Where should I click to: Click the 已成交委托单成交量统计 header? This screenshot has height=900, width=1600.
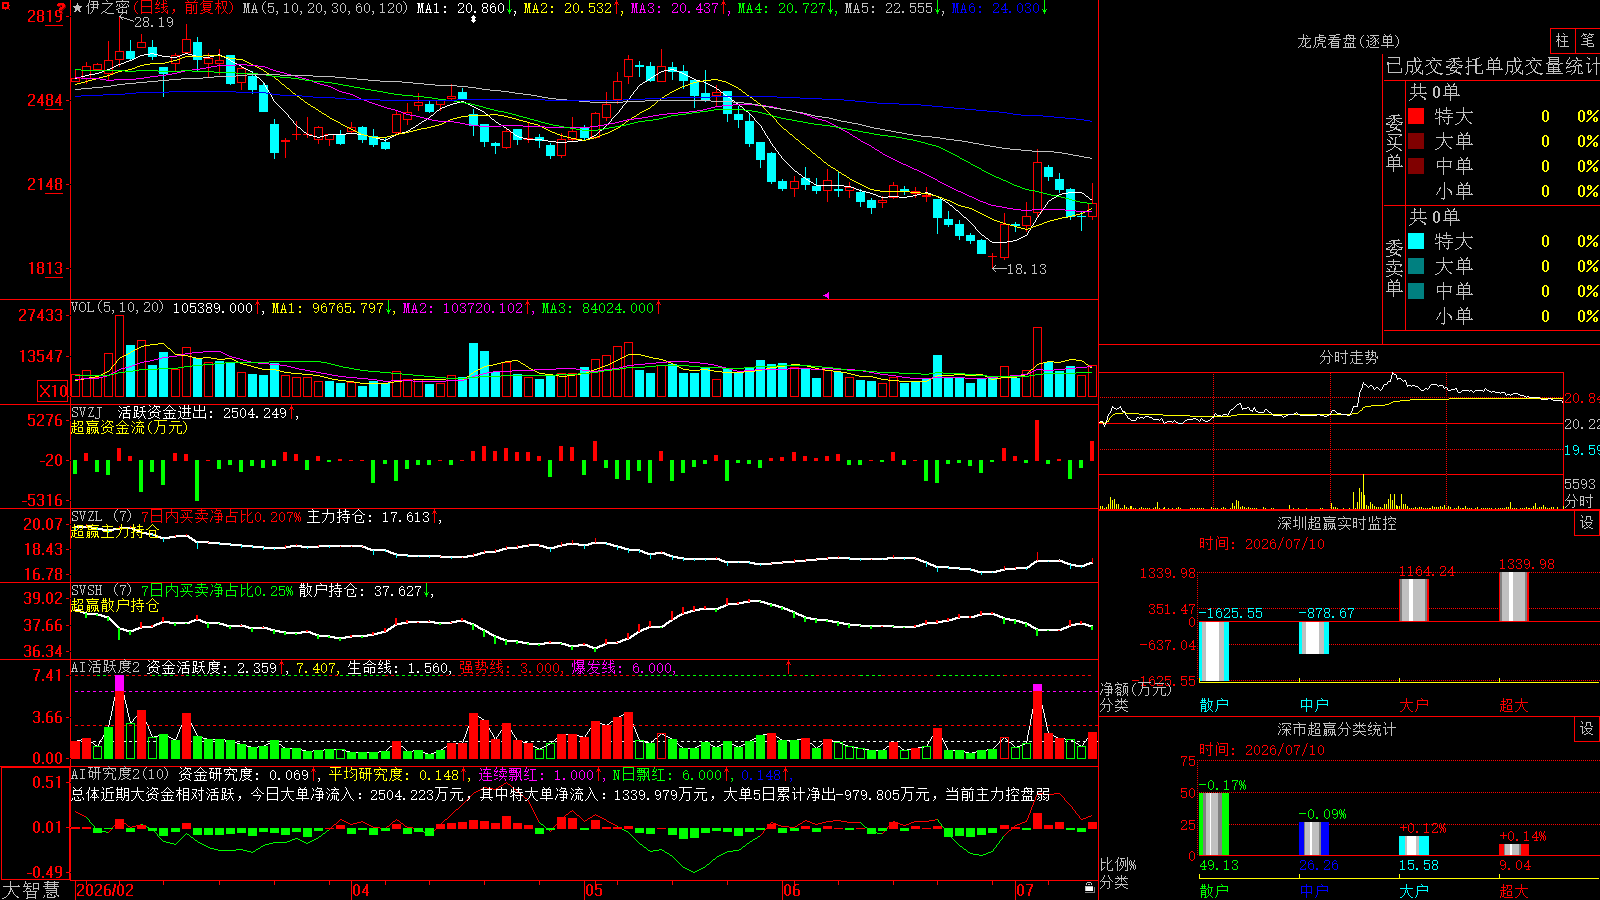pyautogui.click(x=1492, y=66)
